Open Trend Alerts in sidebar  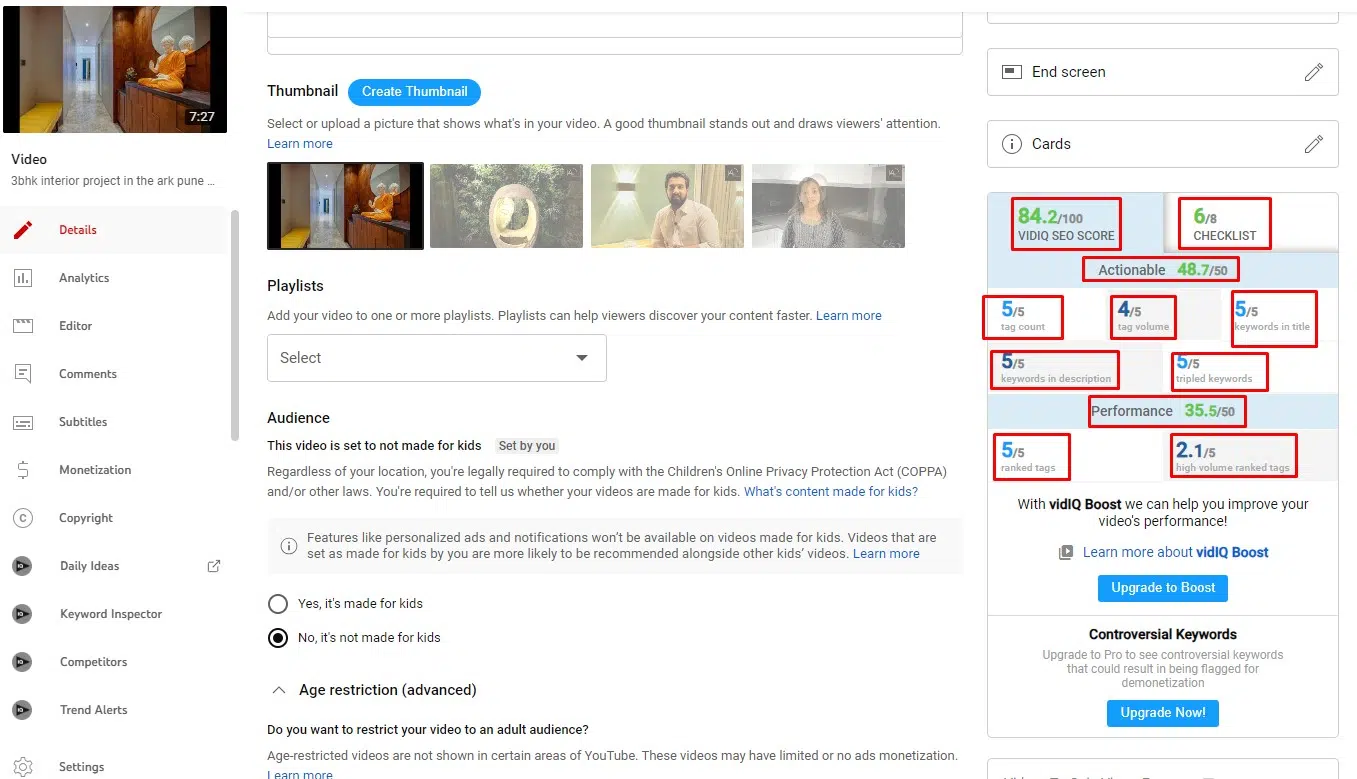[x=93, y=710]
